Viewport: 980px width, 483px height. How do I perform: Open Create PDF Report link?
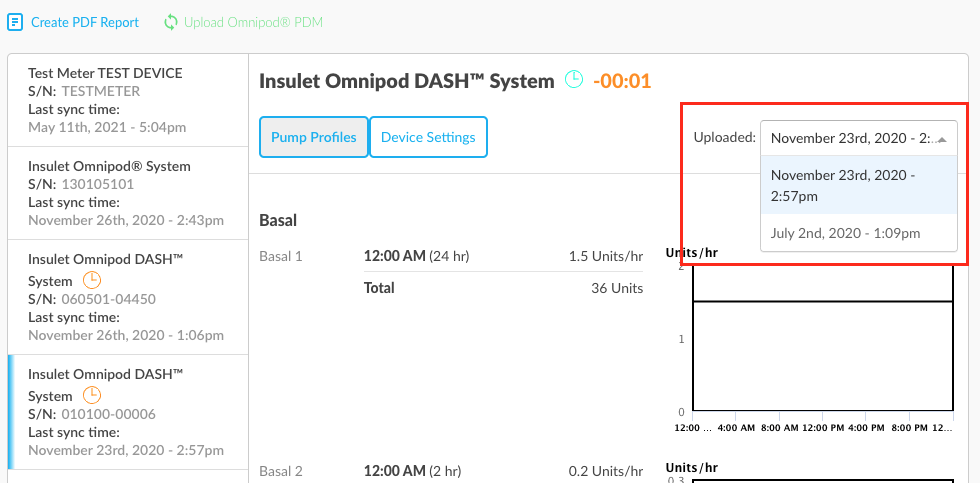pos(85,22)
